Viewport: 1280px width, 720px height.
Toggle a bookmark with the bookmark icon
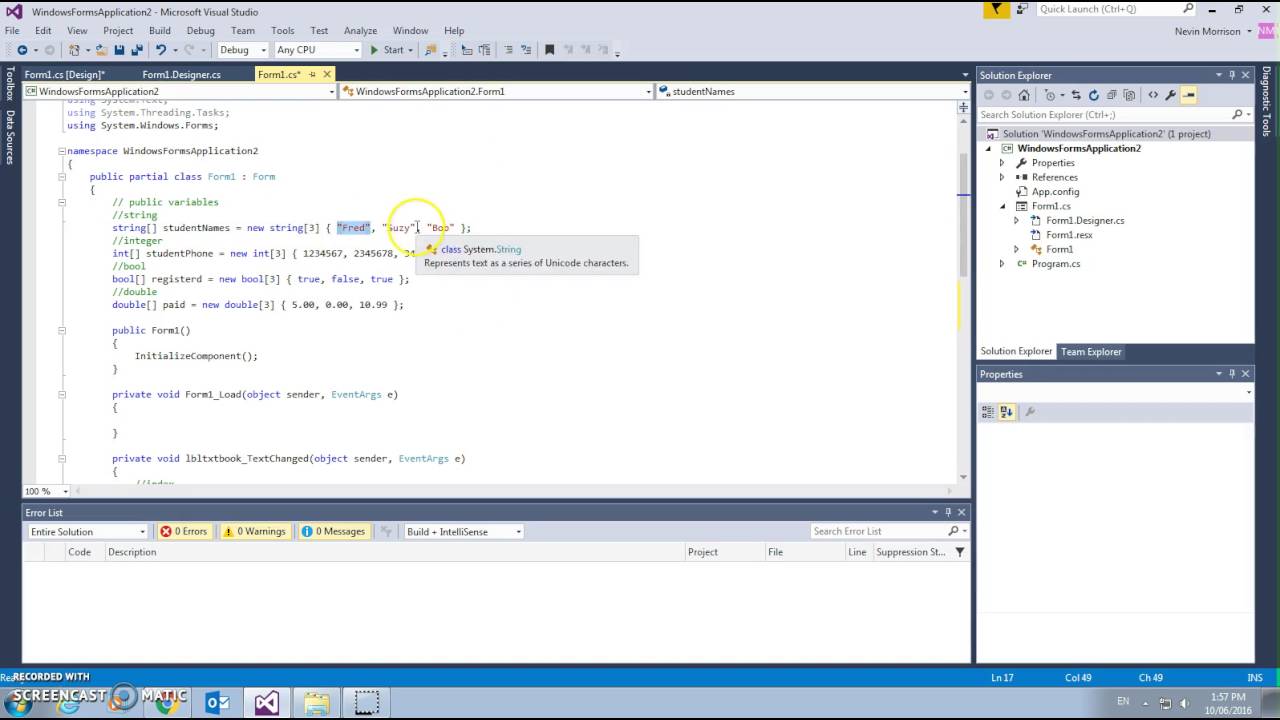click(549, 50)
